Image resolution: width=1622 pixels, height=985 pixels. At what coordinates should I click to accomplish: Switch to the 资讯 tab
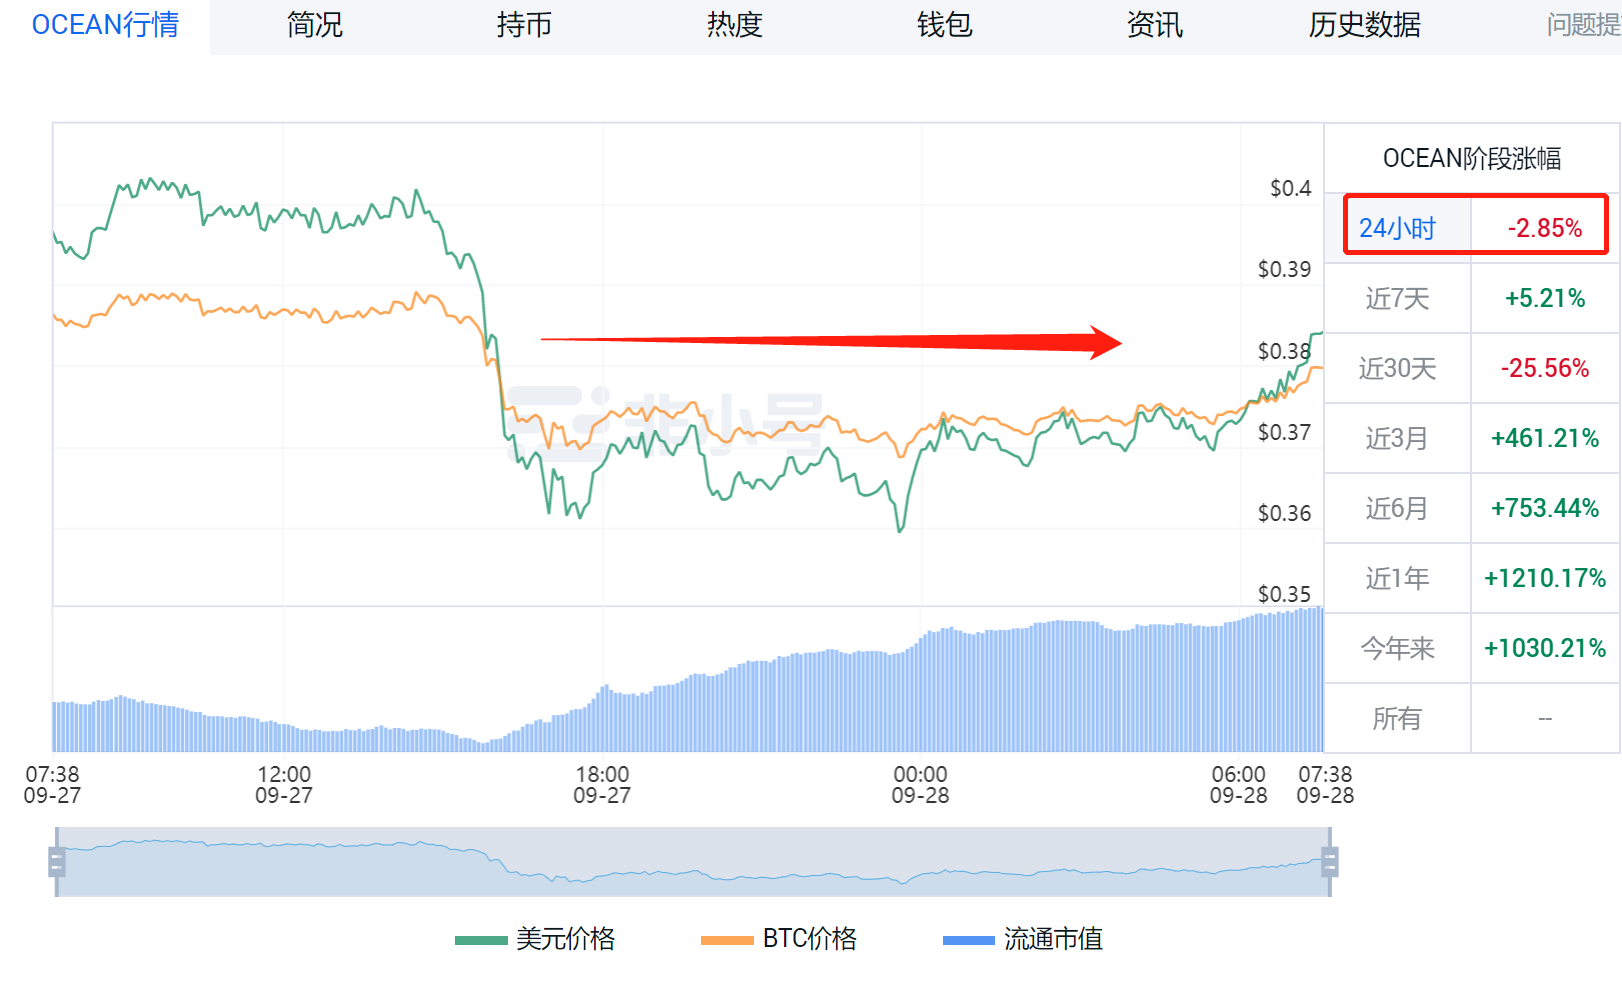[x=1155, y=25]
